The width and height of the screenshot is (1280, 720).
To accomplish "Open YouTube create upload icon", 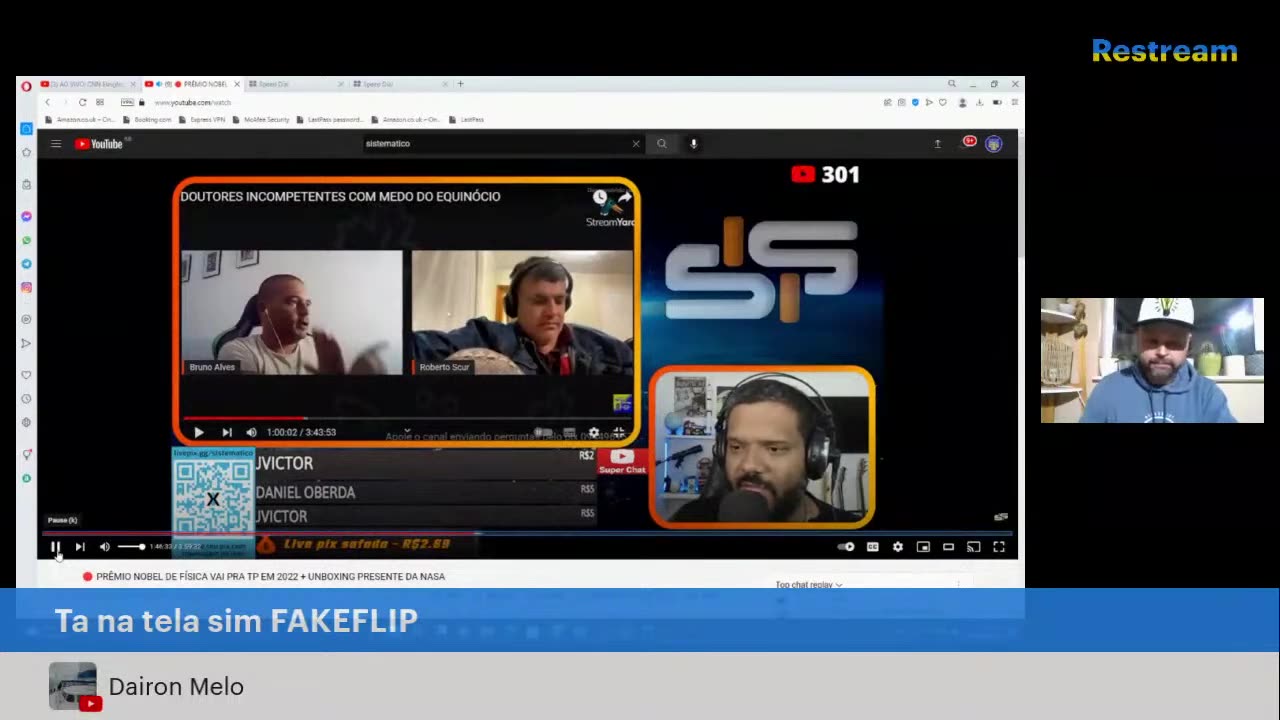I will [x=937, y=144].
